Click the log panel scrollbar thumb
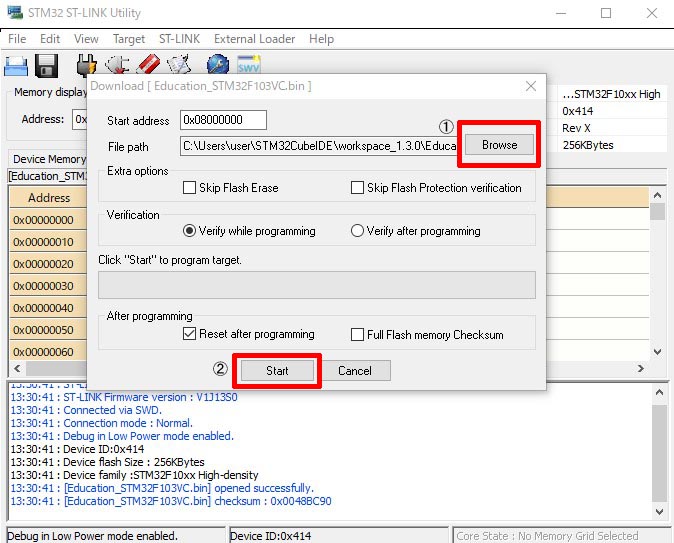Image resolution: width=674 pixels, height=543 pixels. click(659, 453)
